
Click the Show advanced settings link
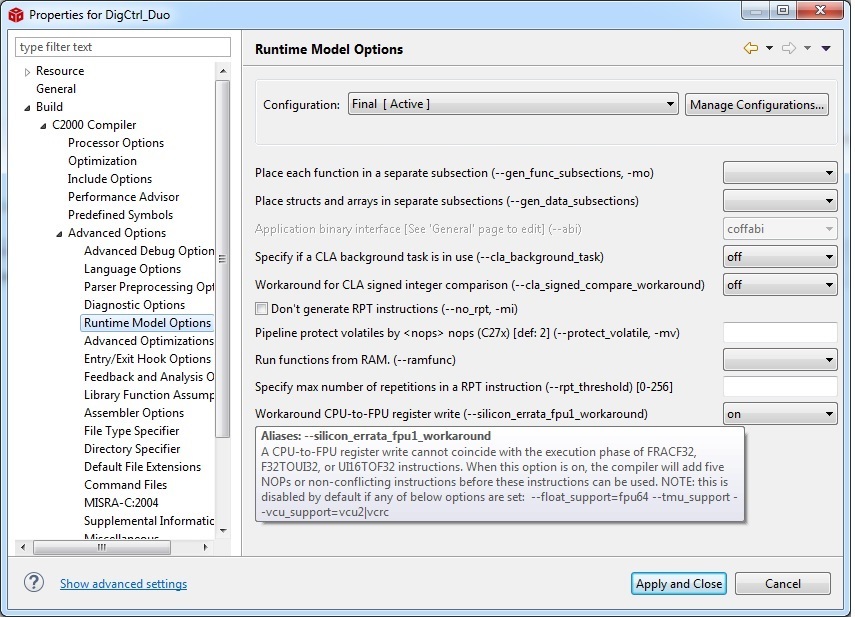[123, 584]
